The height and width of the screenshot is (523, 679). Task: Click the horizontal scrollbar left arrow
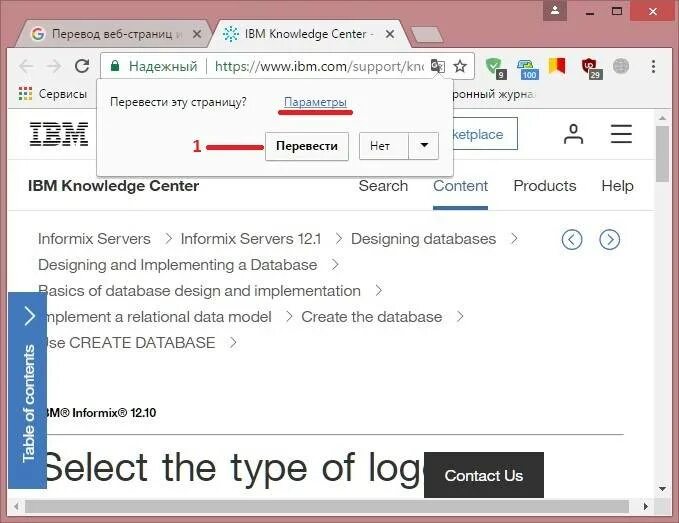point(16,506)
